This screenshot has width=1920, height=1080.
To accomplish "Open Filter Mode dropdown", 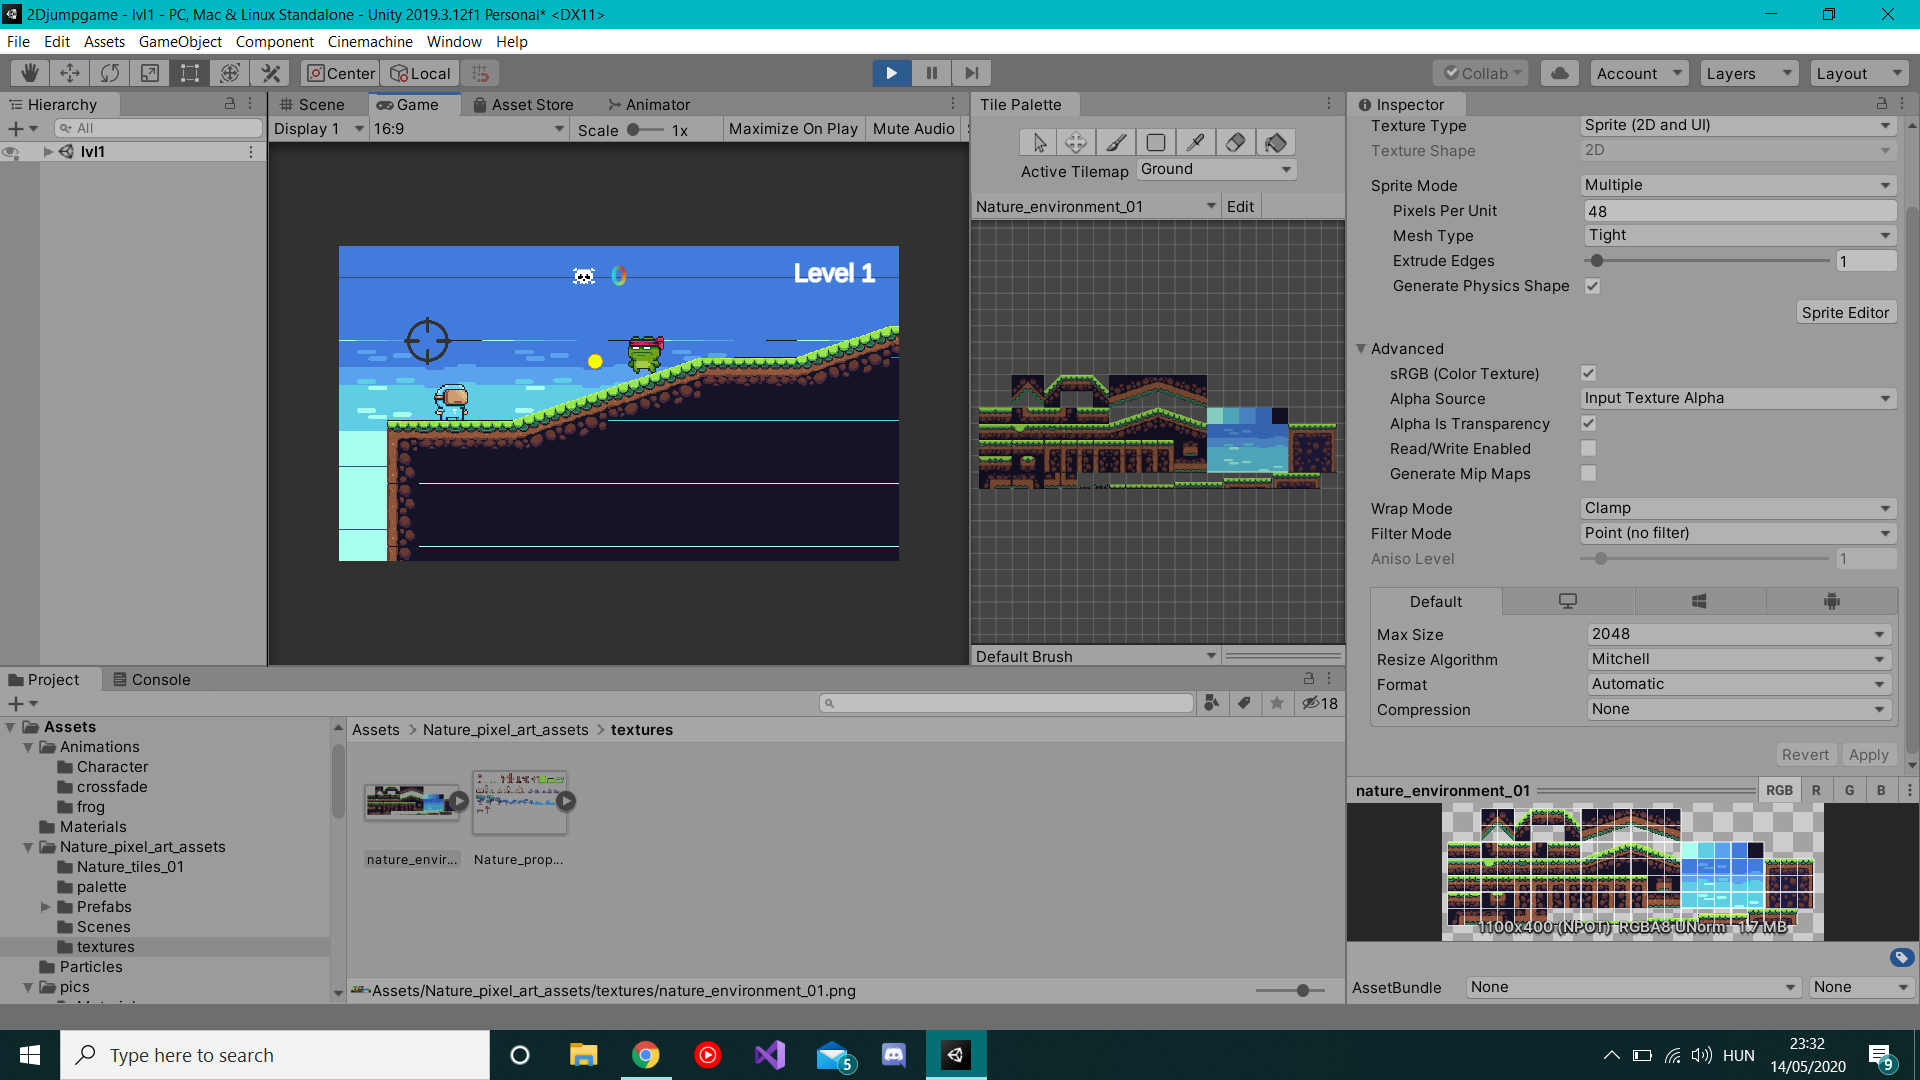I will point(1738,533).
